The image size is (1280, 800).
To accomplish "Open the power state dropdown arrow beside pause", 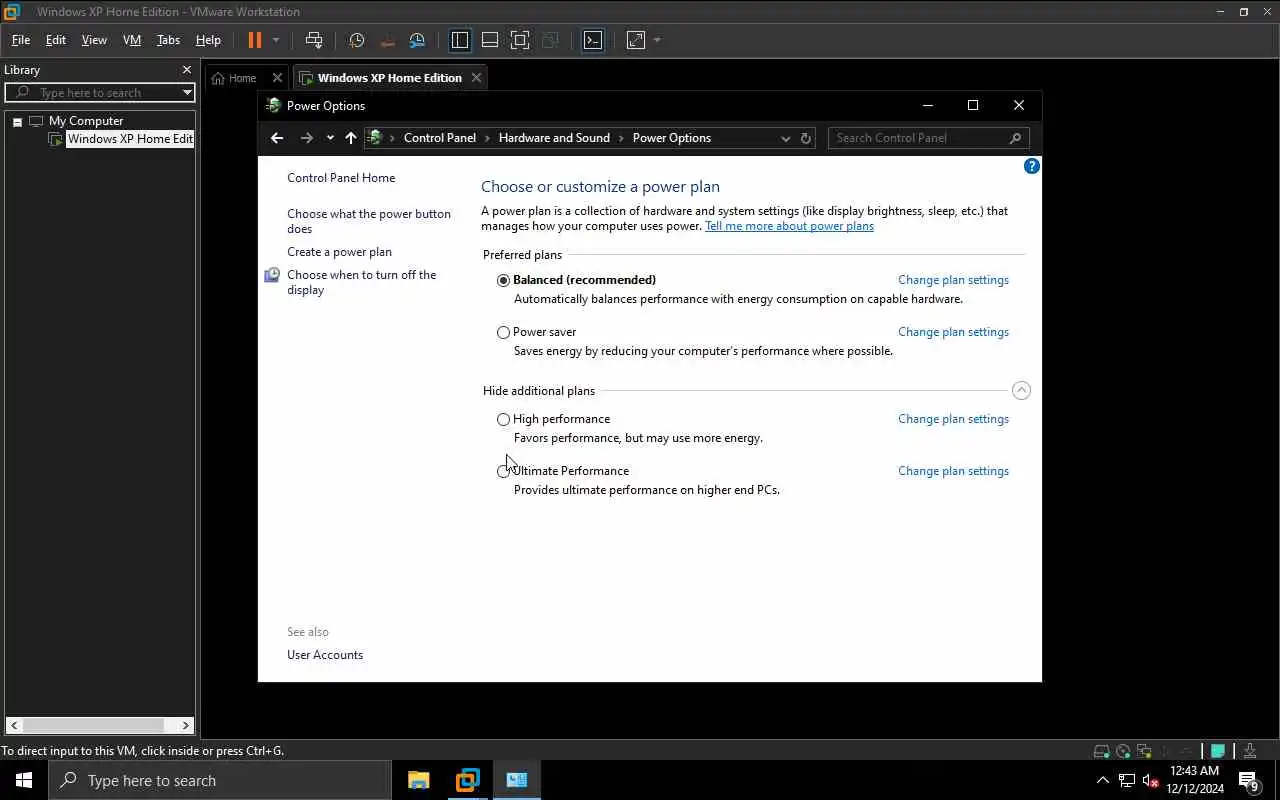I will (x=276, y=40).
